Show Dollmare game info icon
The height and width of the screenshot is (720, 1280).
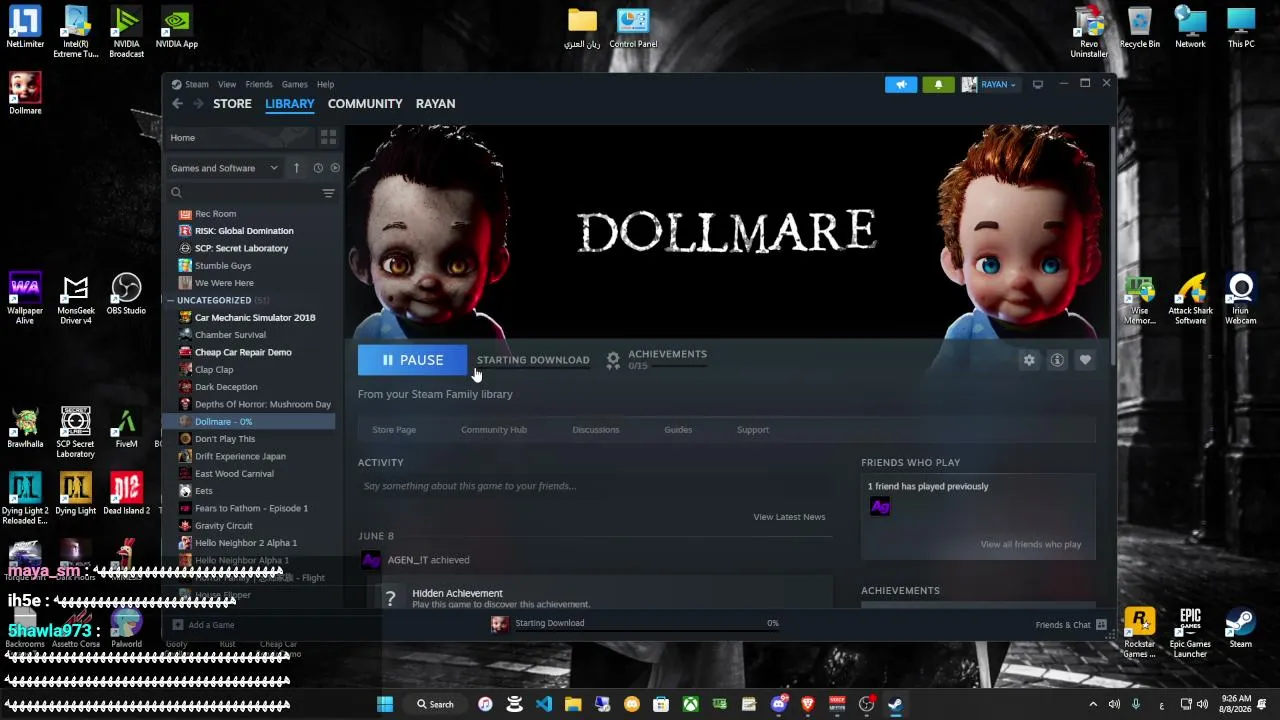1057,360
